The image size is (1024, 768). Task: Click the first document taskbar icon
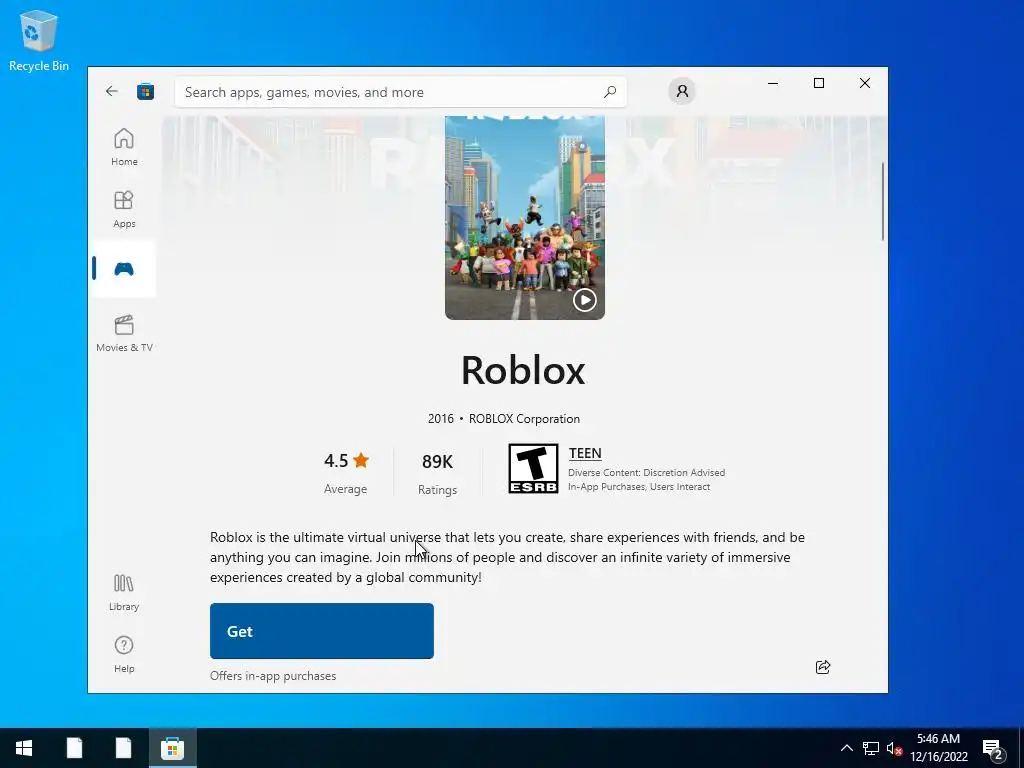pos(74,748)
